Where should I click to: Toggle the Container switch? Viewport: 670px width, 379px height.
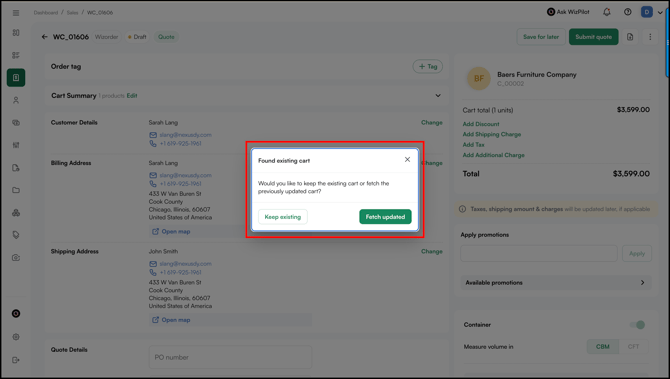pos(637,325)
